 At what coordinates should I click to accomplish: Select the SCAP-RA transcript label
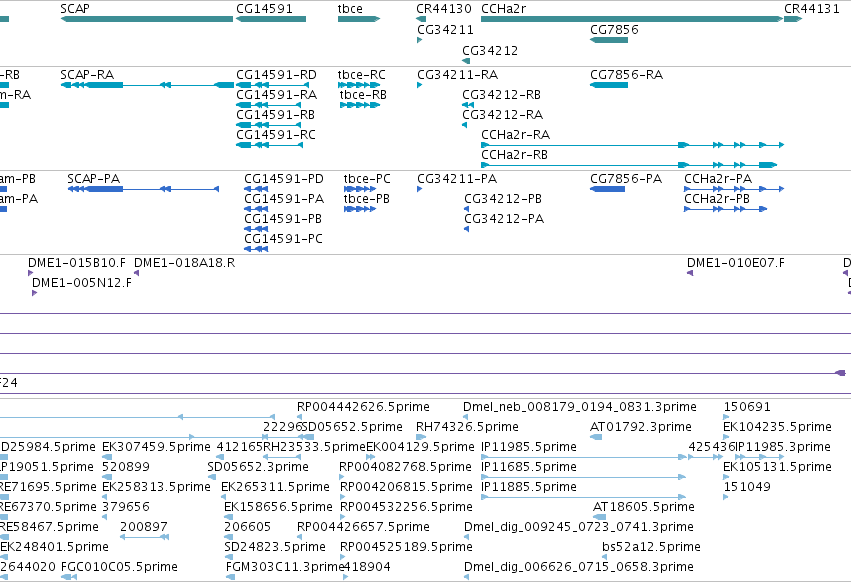click(x=87, y=75)
